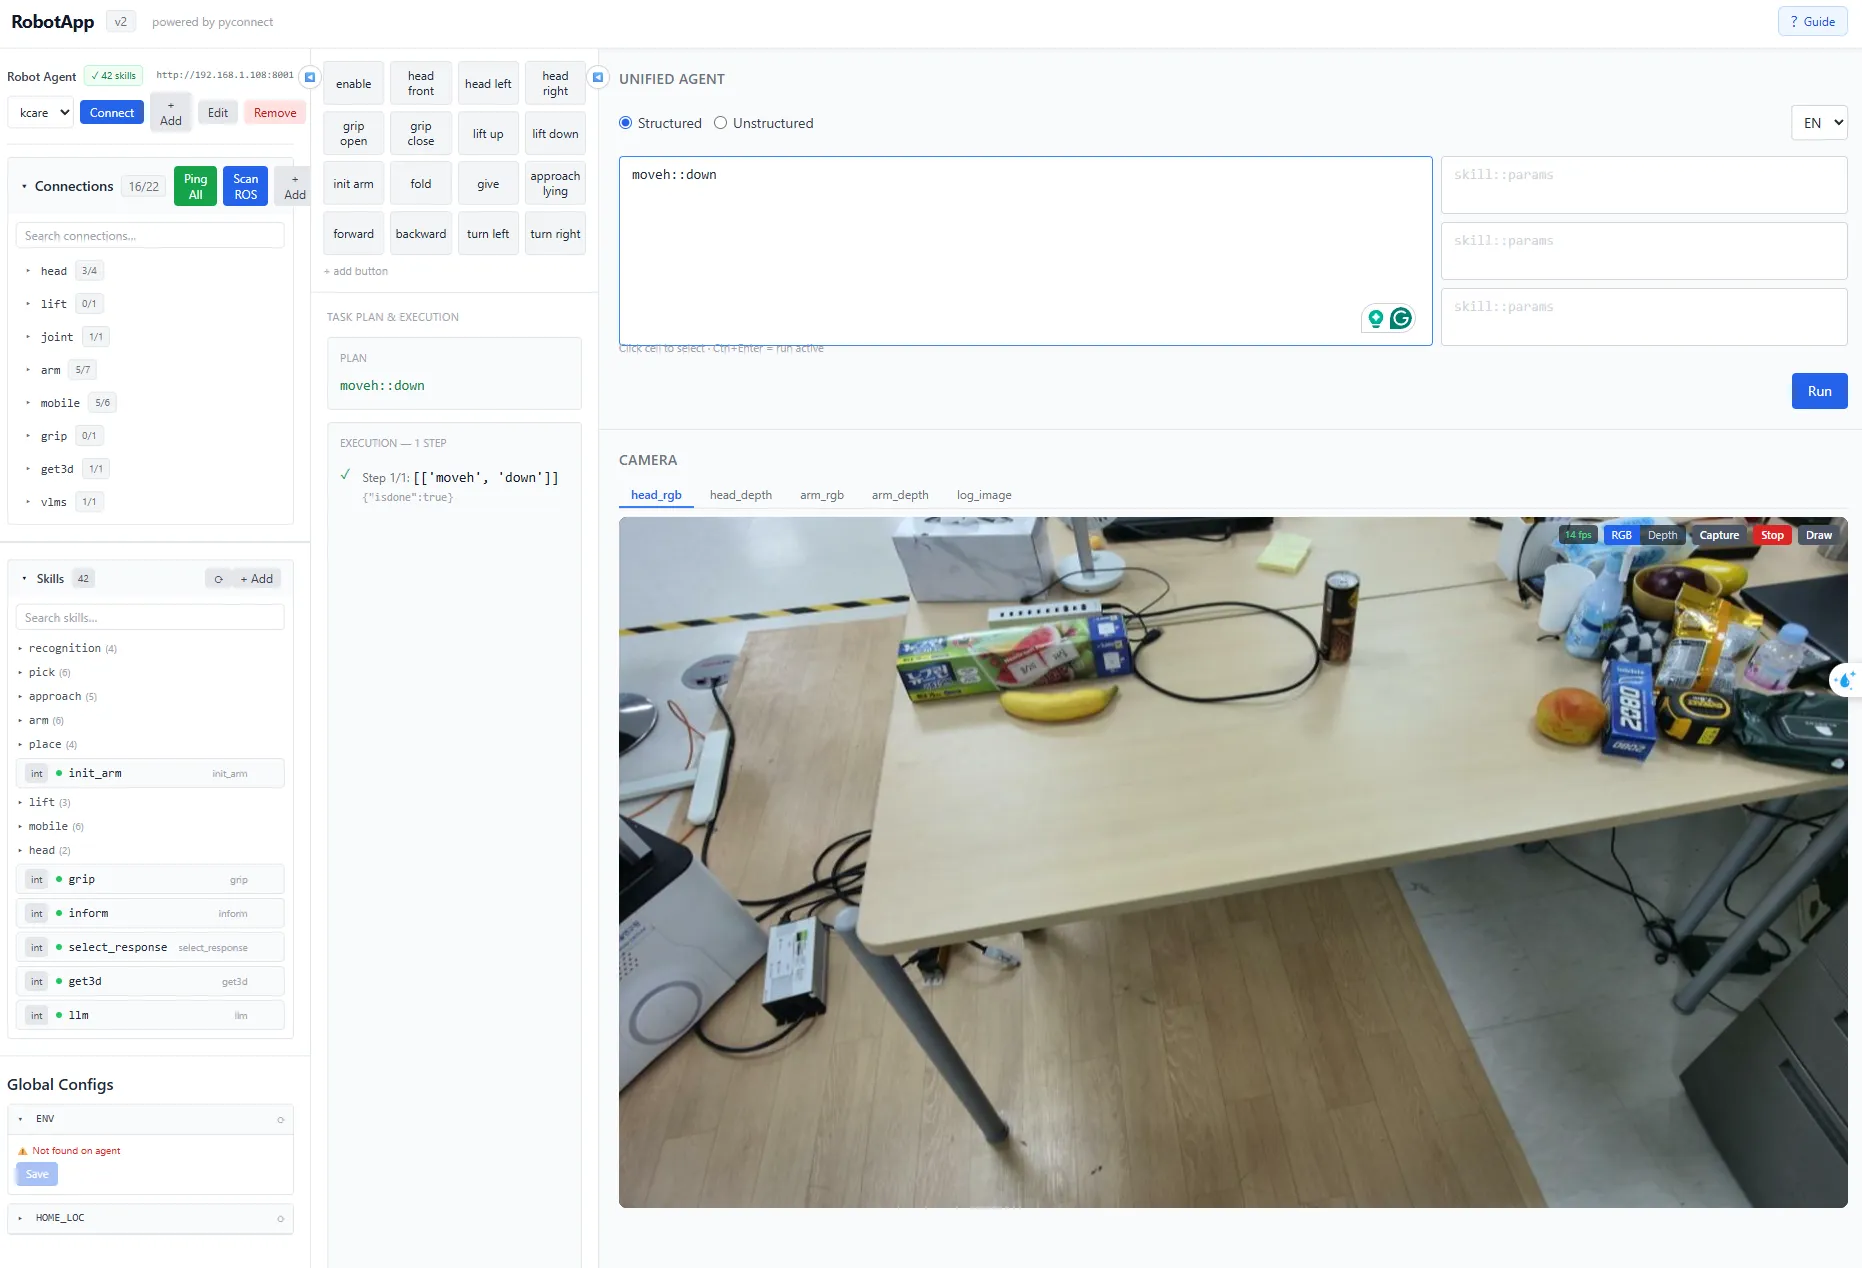Switch camera view to RGB mode

pyautogui.click(x=1621, y=535)
